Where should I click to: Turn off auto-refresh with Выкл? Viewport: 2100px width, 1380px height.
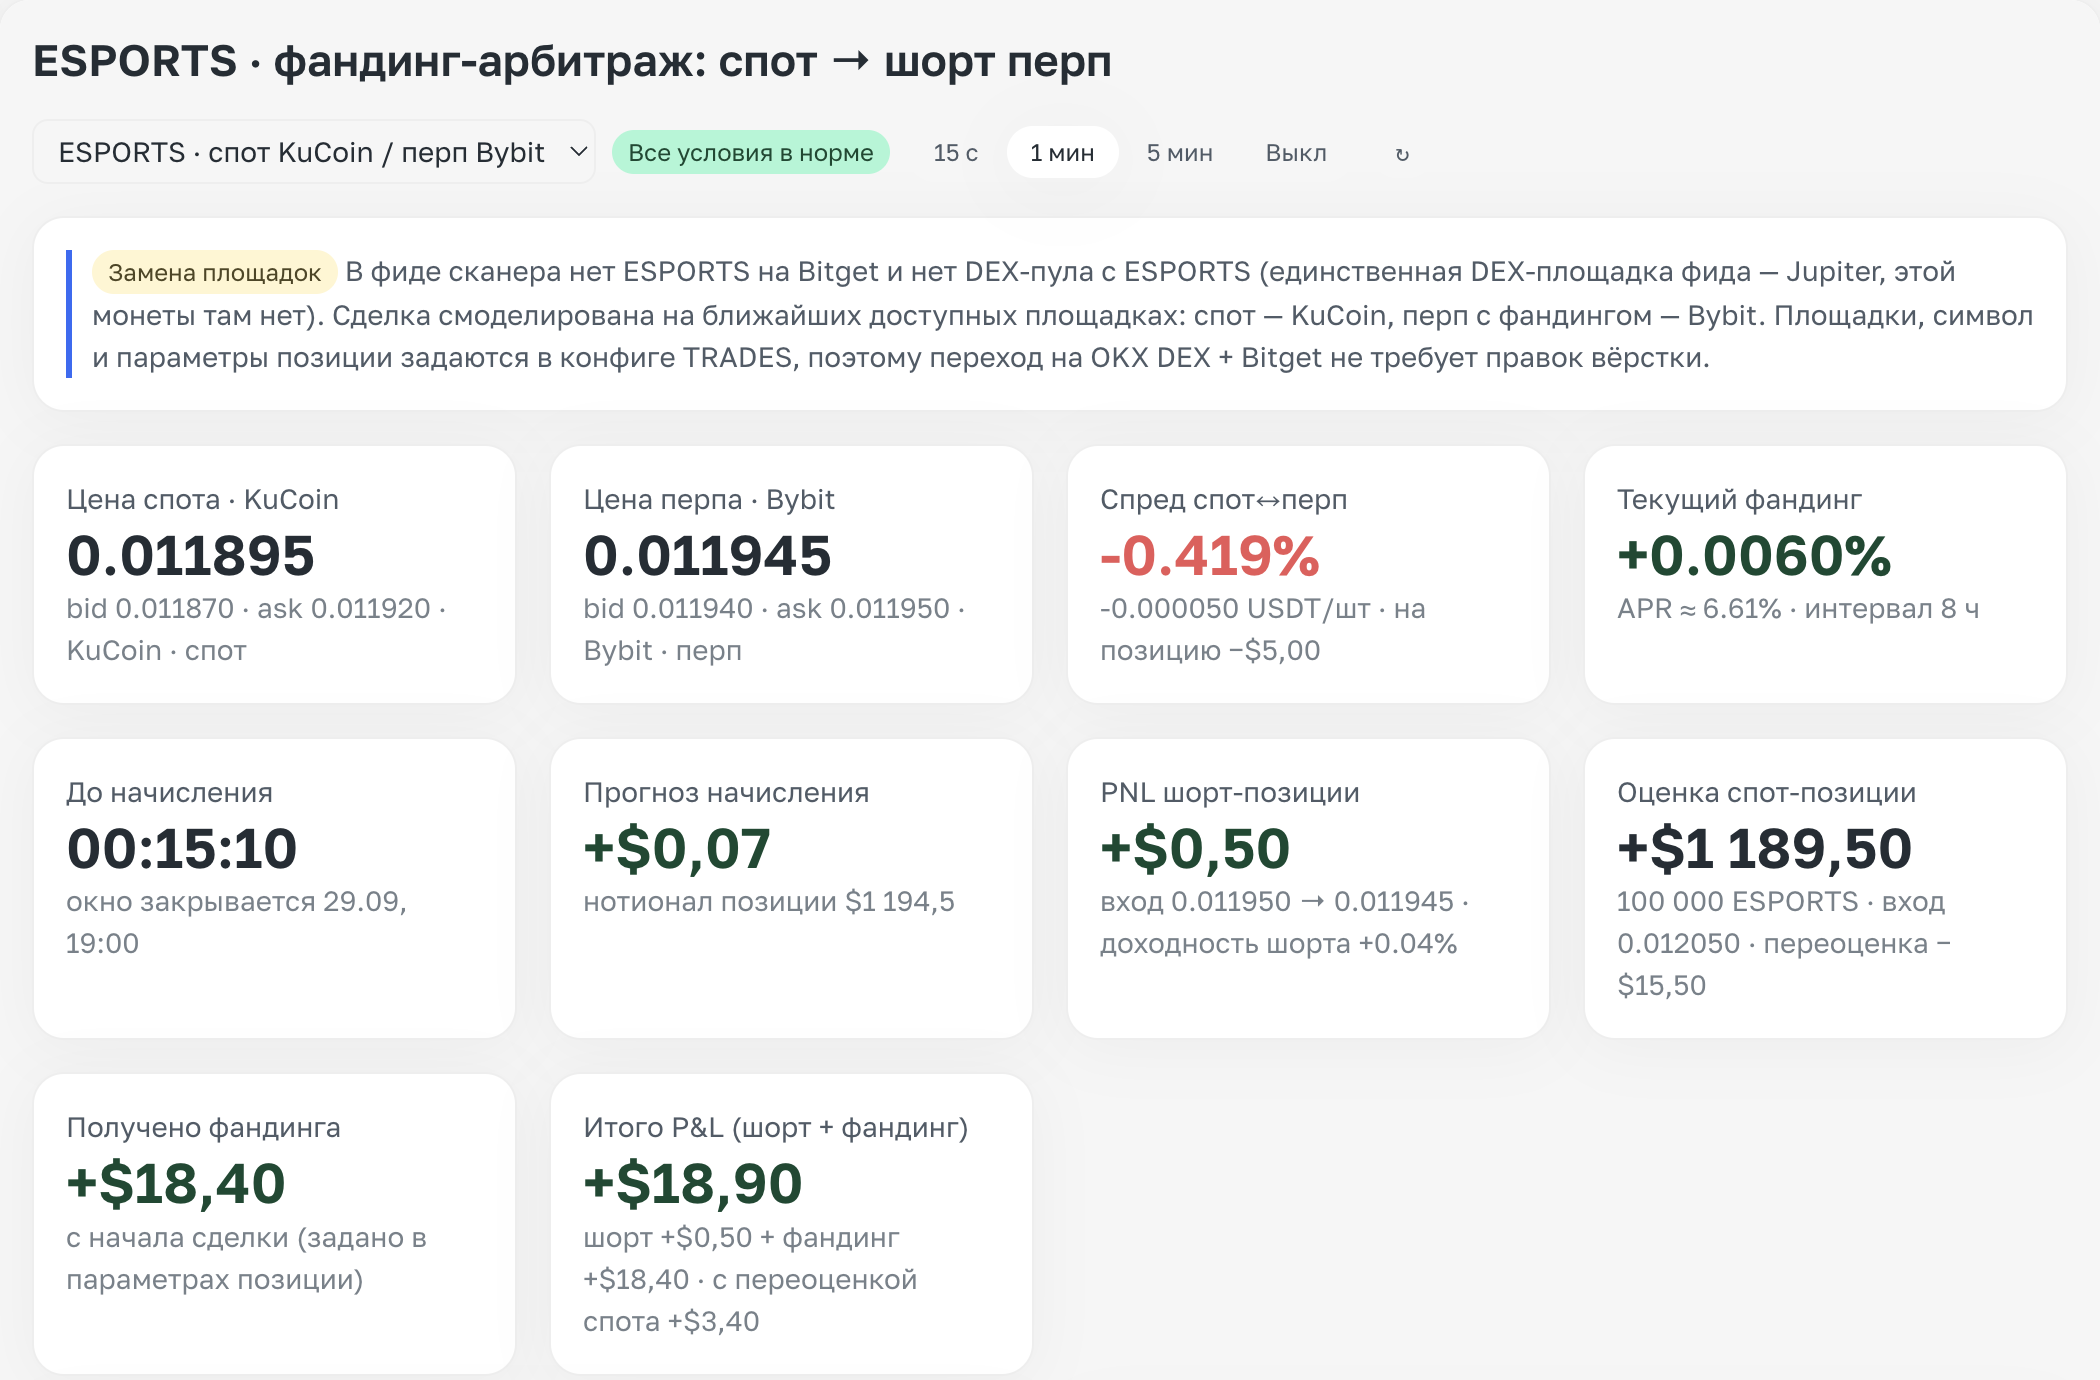pyautogui.click(x=1296, y=153)
